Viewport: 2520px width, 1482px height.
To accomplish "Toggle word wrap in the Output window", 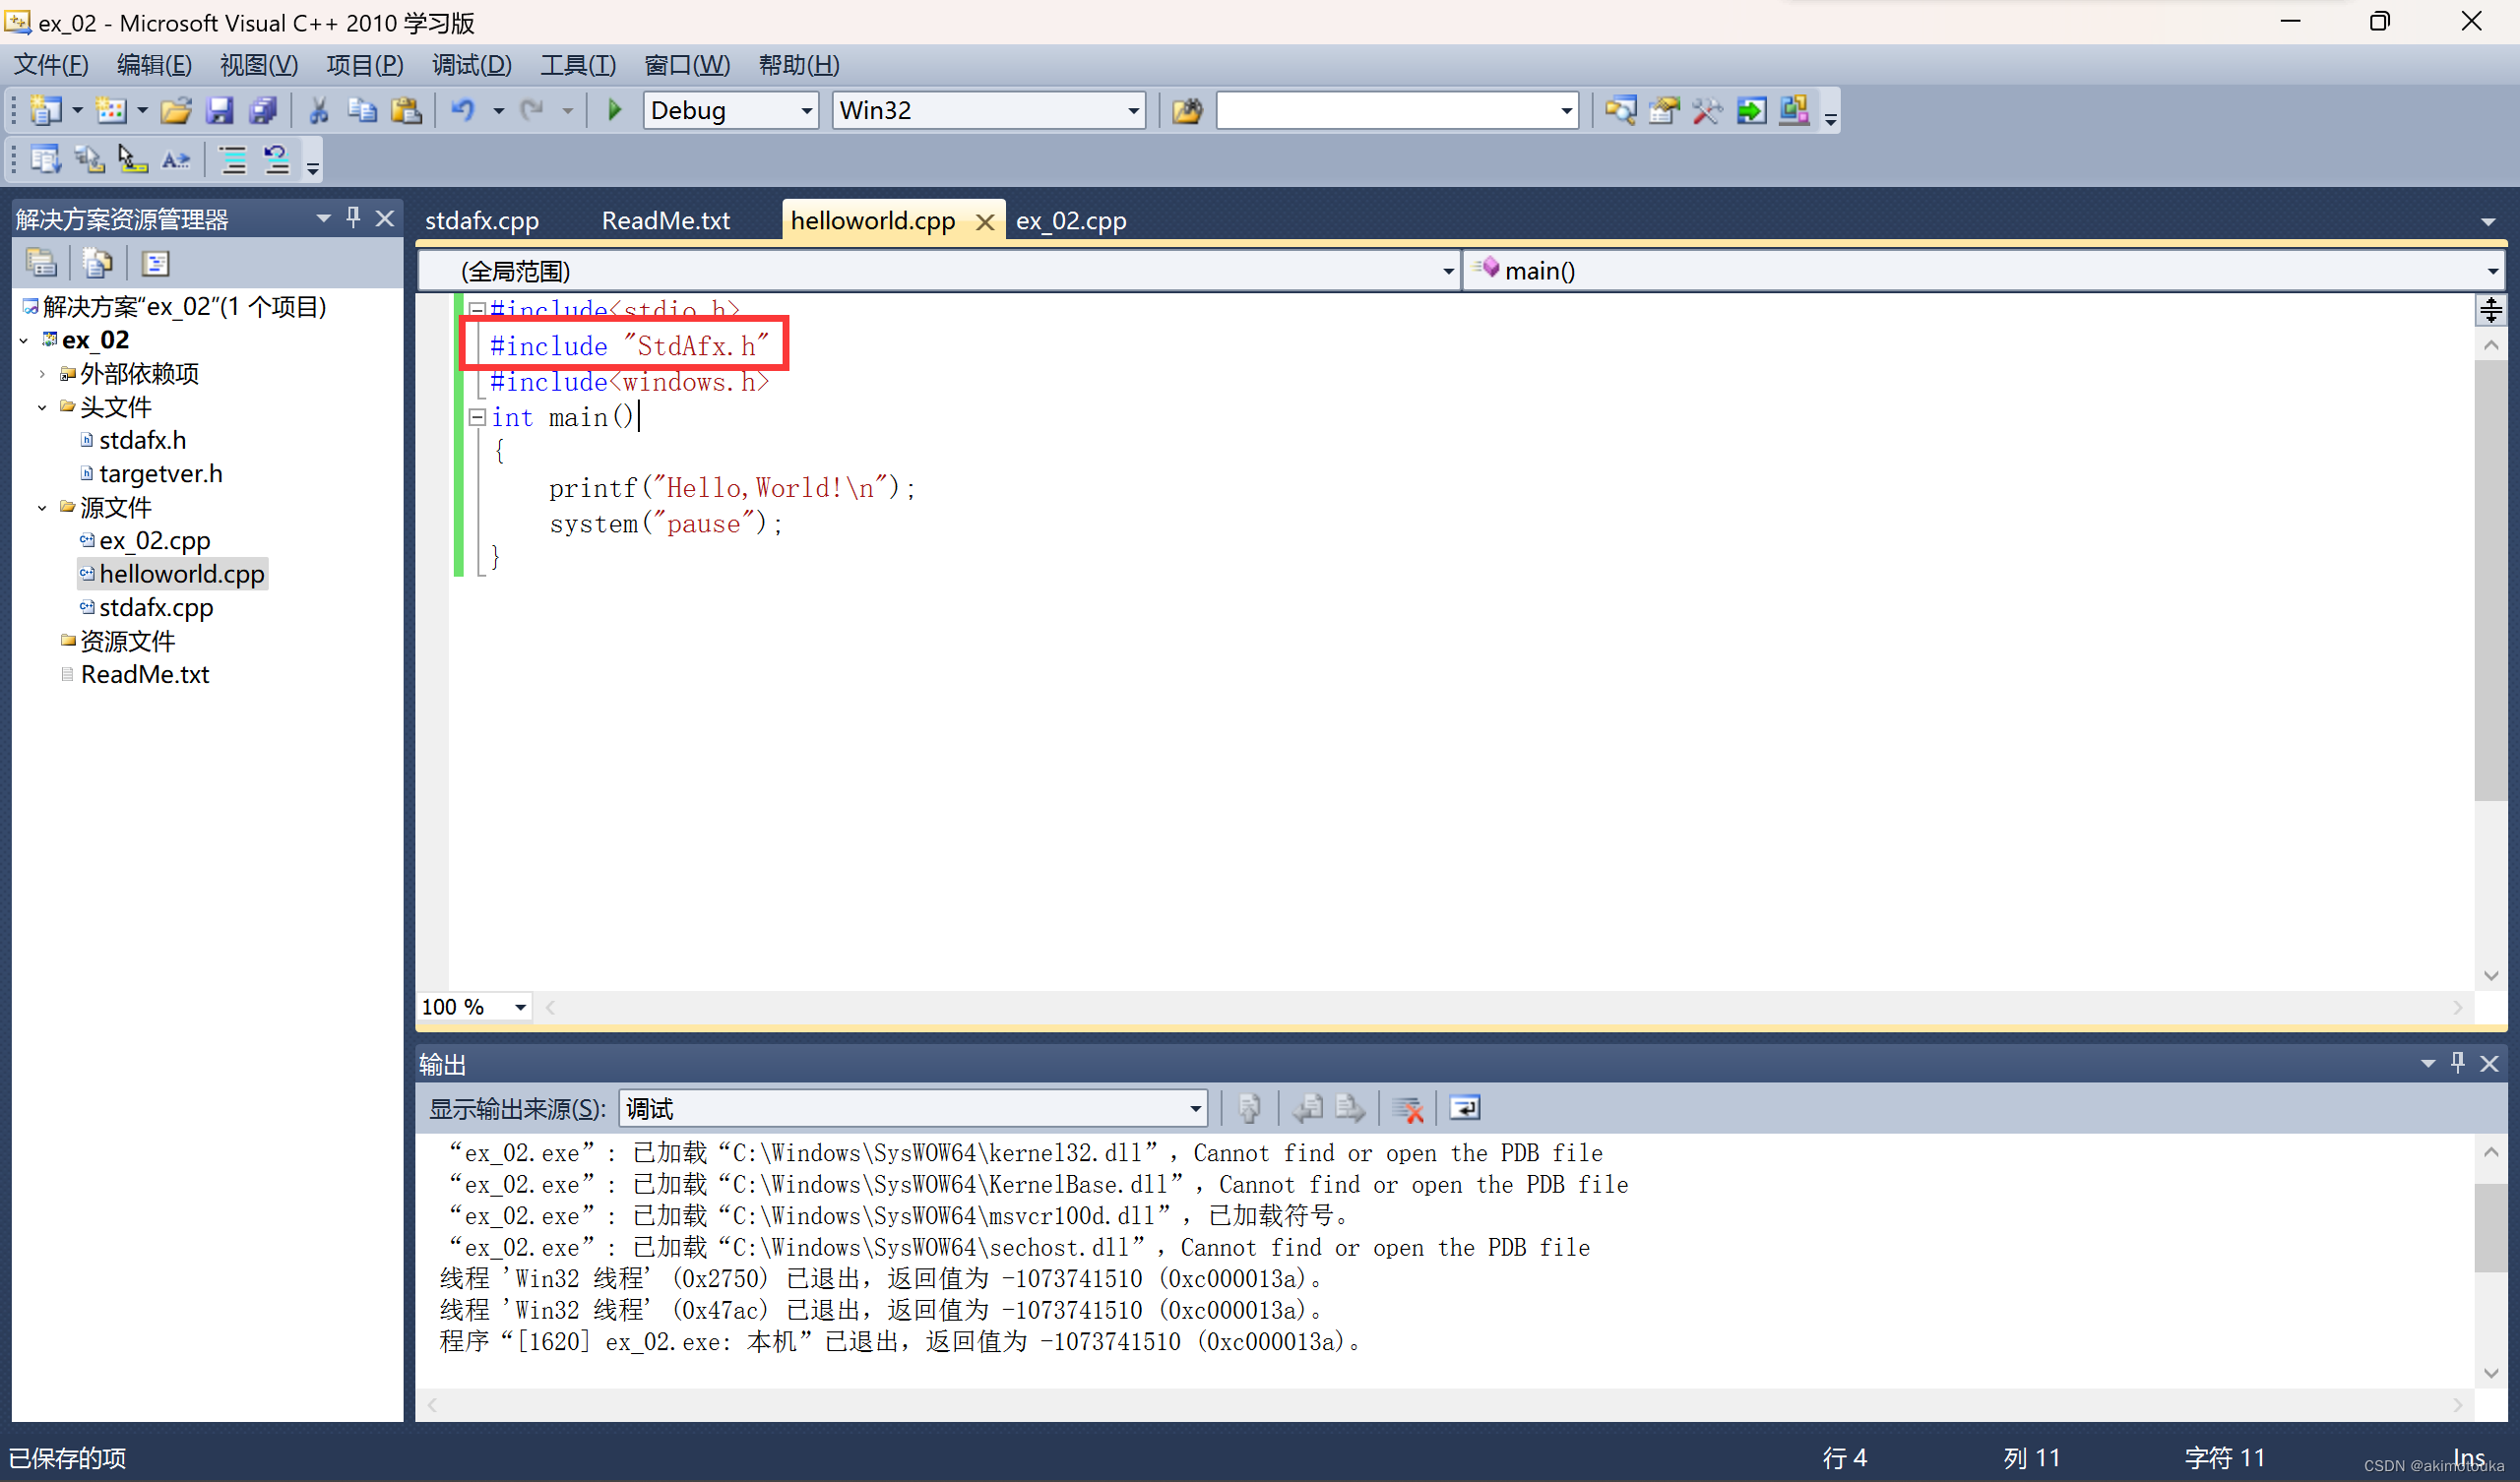I will pos(1464,1108).
